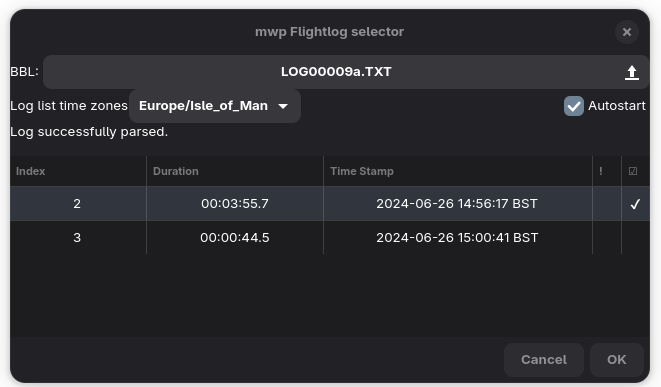Click the warning cell for index 2 row

click(607, 204)
